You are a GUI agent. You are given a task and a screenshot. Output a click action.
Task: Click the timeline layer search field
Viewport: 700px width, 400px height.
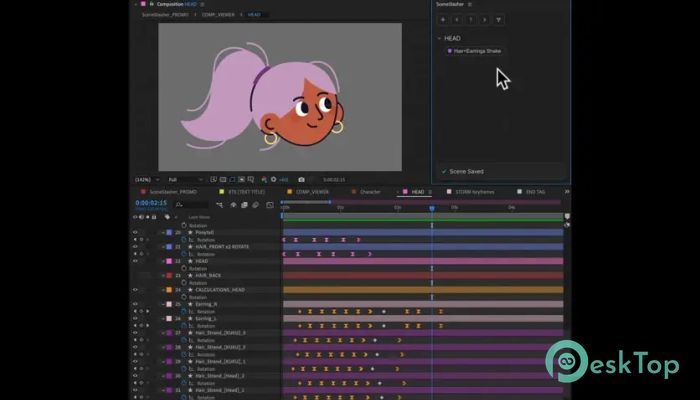coord(192,205)
